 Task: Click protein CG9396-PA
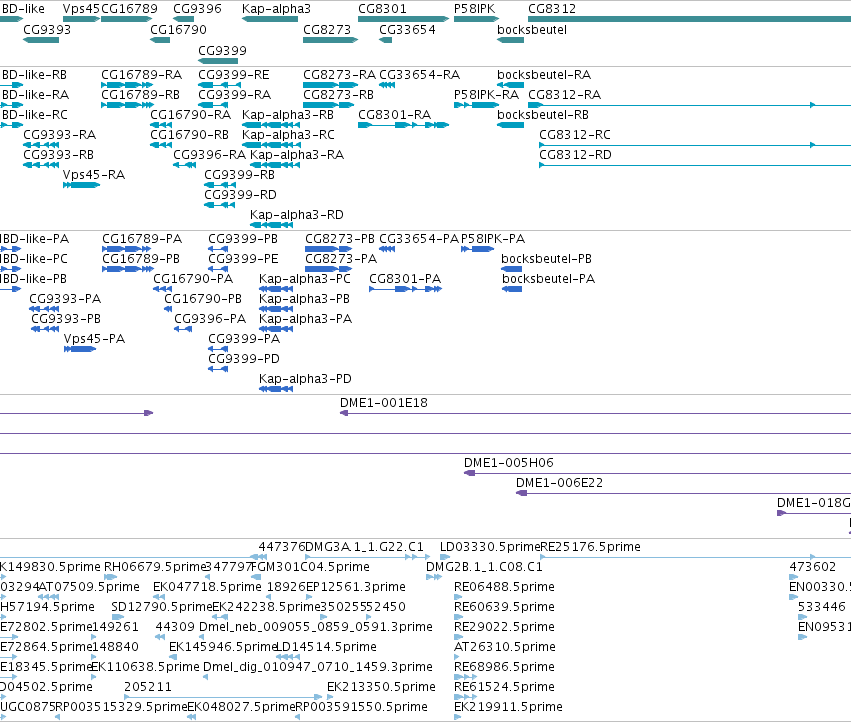tap(210, 318)
